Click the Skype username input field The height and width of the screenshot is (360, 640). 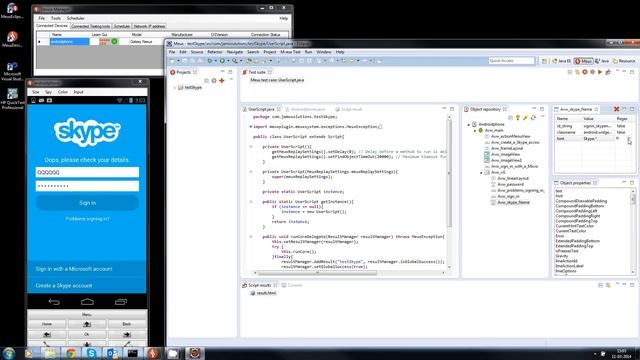(x=87, y=172)
